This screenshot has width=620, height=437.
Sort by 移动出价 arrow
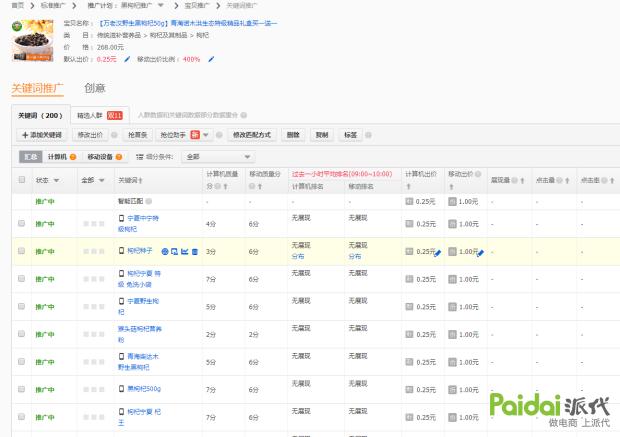451,186
